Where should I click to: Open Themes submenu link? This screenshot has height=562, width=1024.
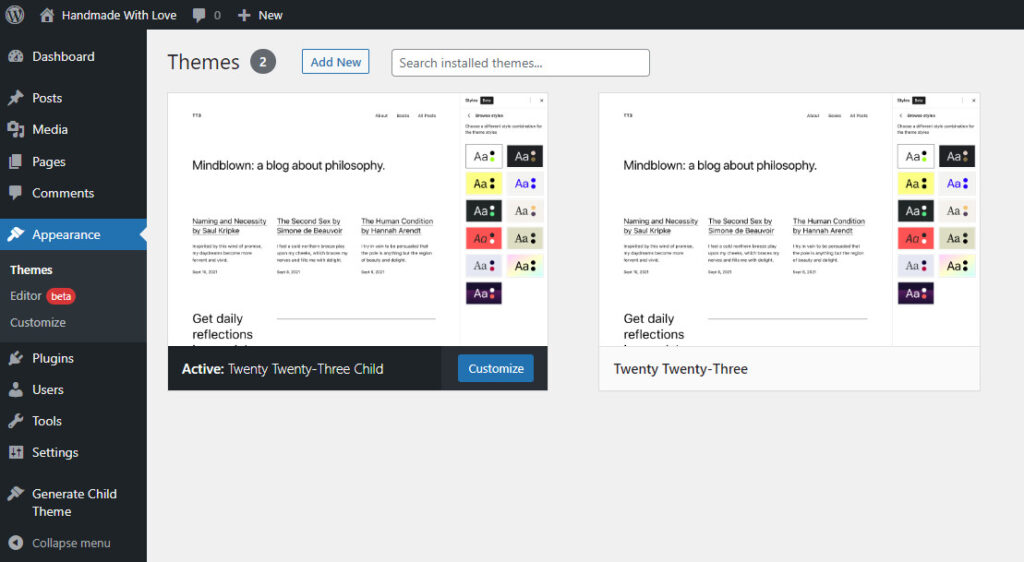coord(31,270)
